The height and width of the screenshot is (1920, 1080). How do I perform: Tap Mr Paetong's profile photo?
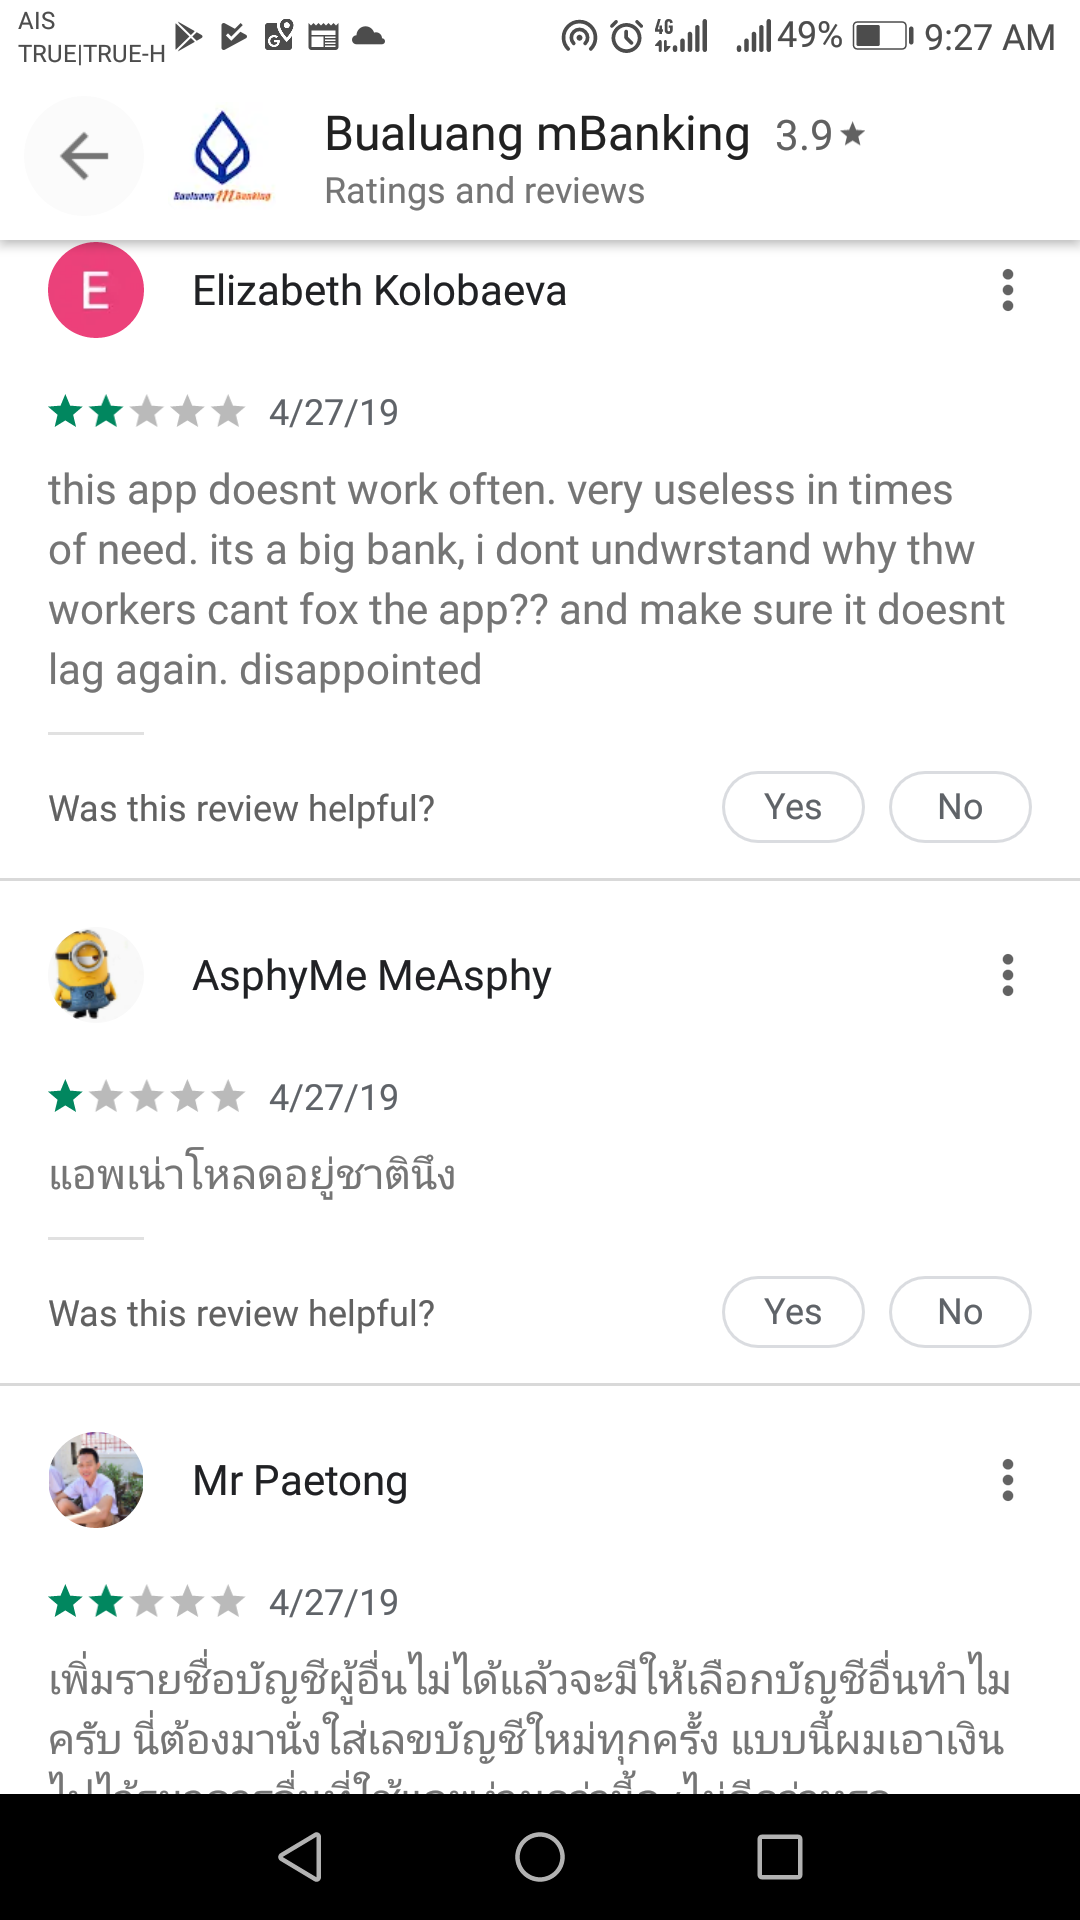[96, 1480]
